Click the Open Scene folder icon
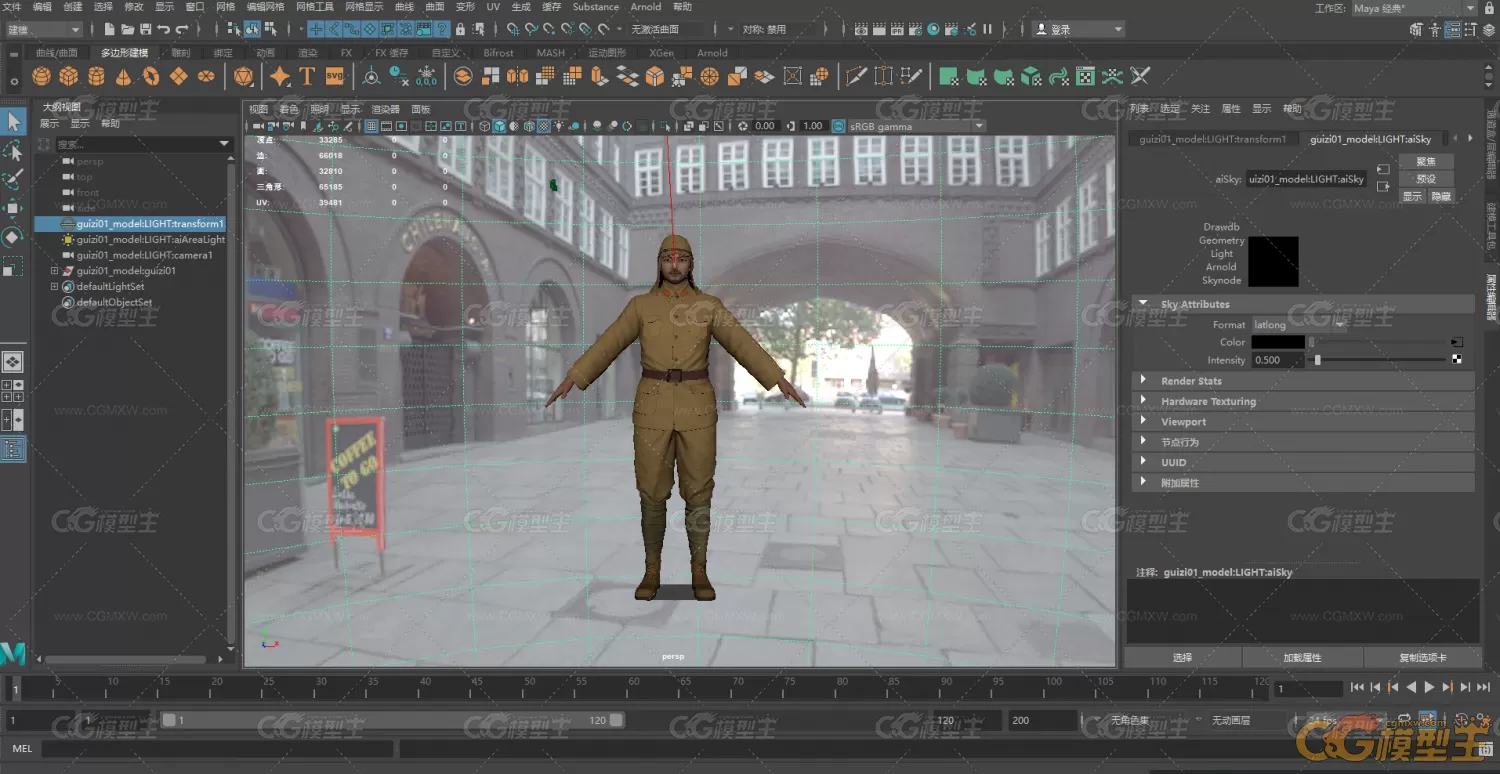1500x774 pixels. pyautogui.click(x=128, y=30)
